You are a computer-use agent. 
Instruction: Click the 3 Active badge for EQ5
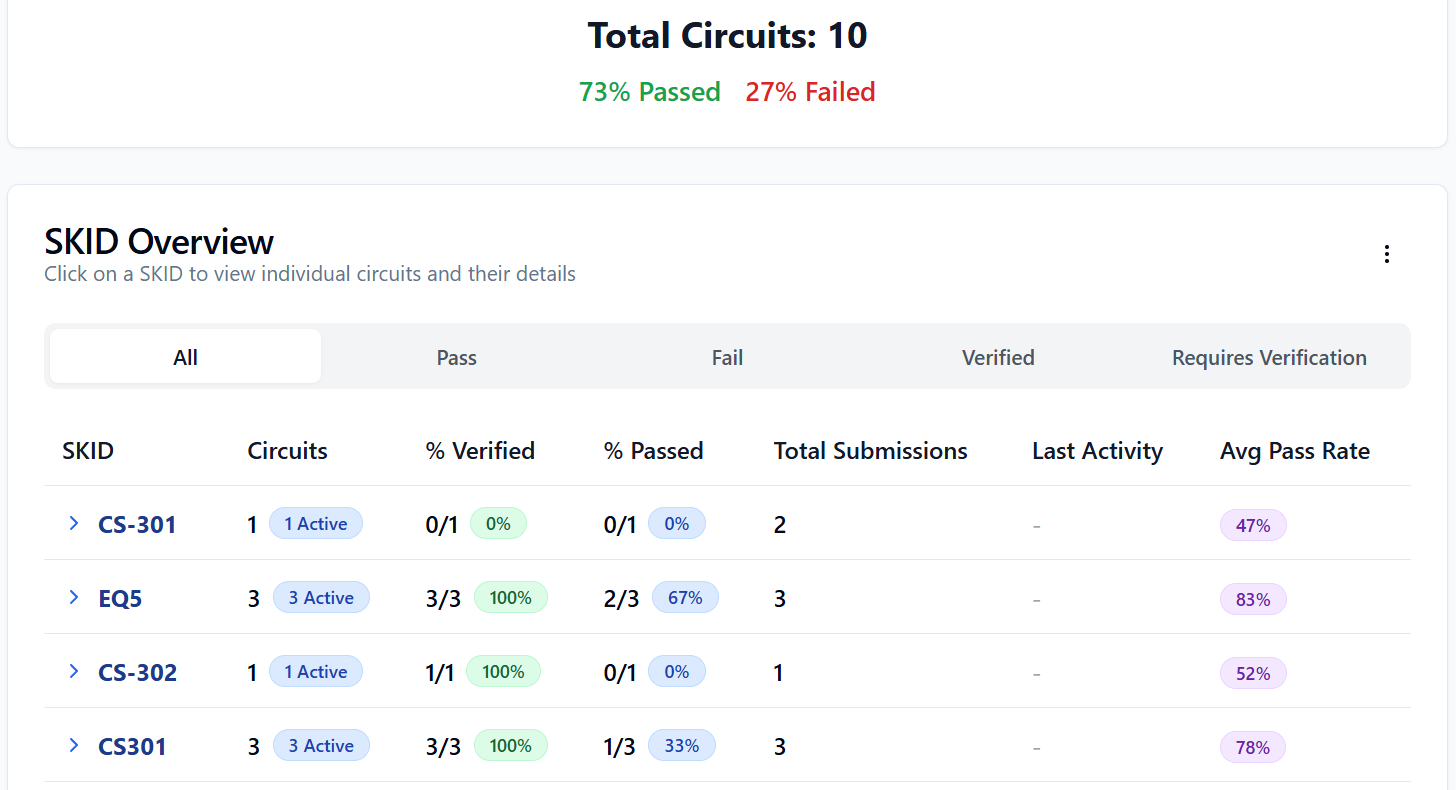[x=321, y=598]
